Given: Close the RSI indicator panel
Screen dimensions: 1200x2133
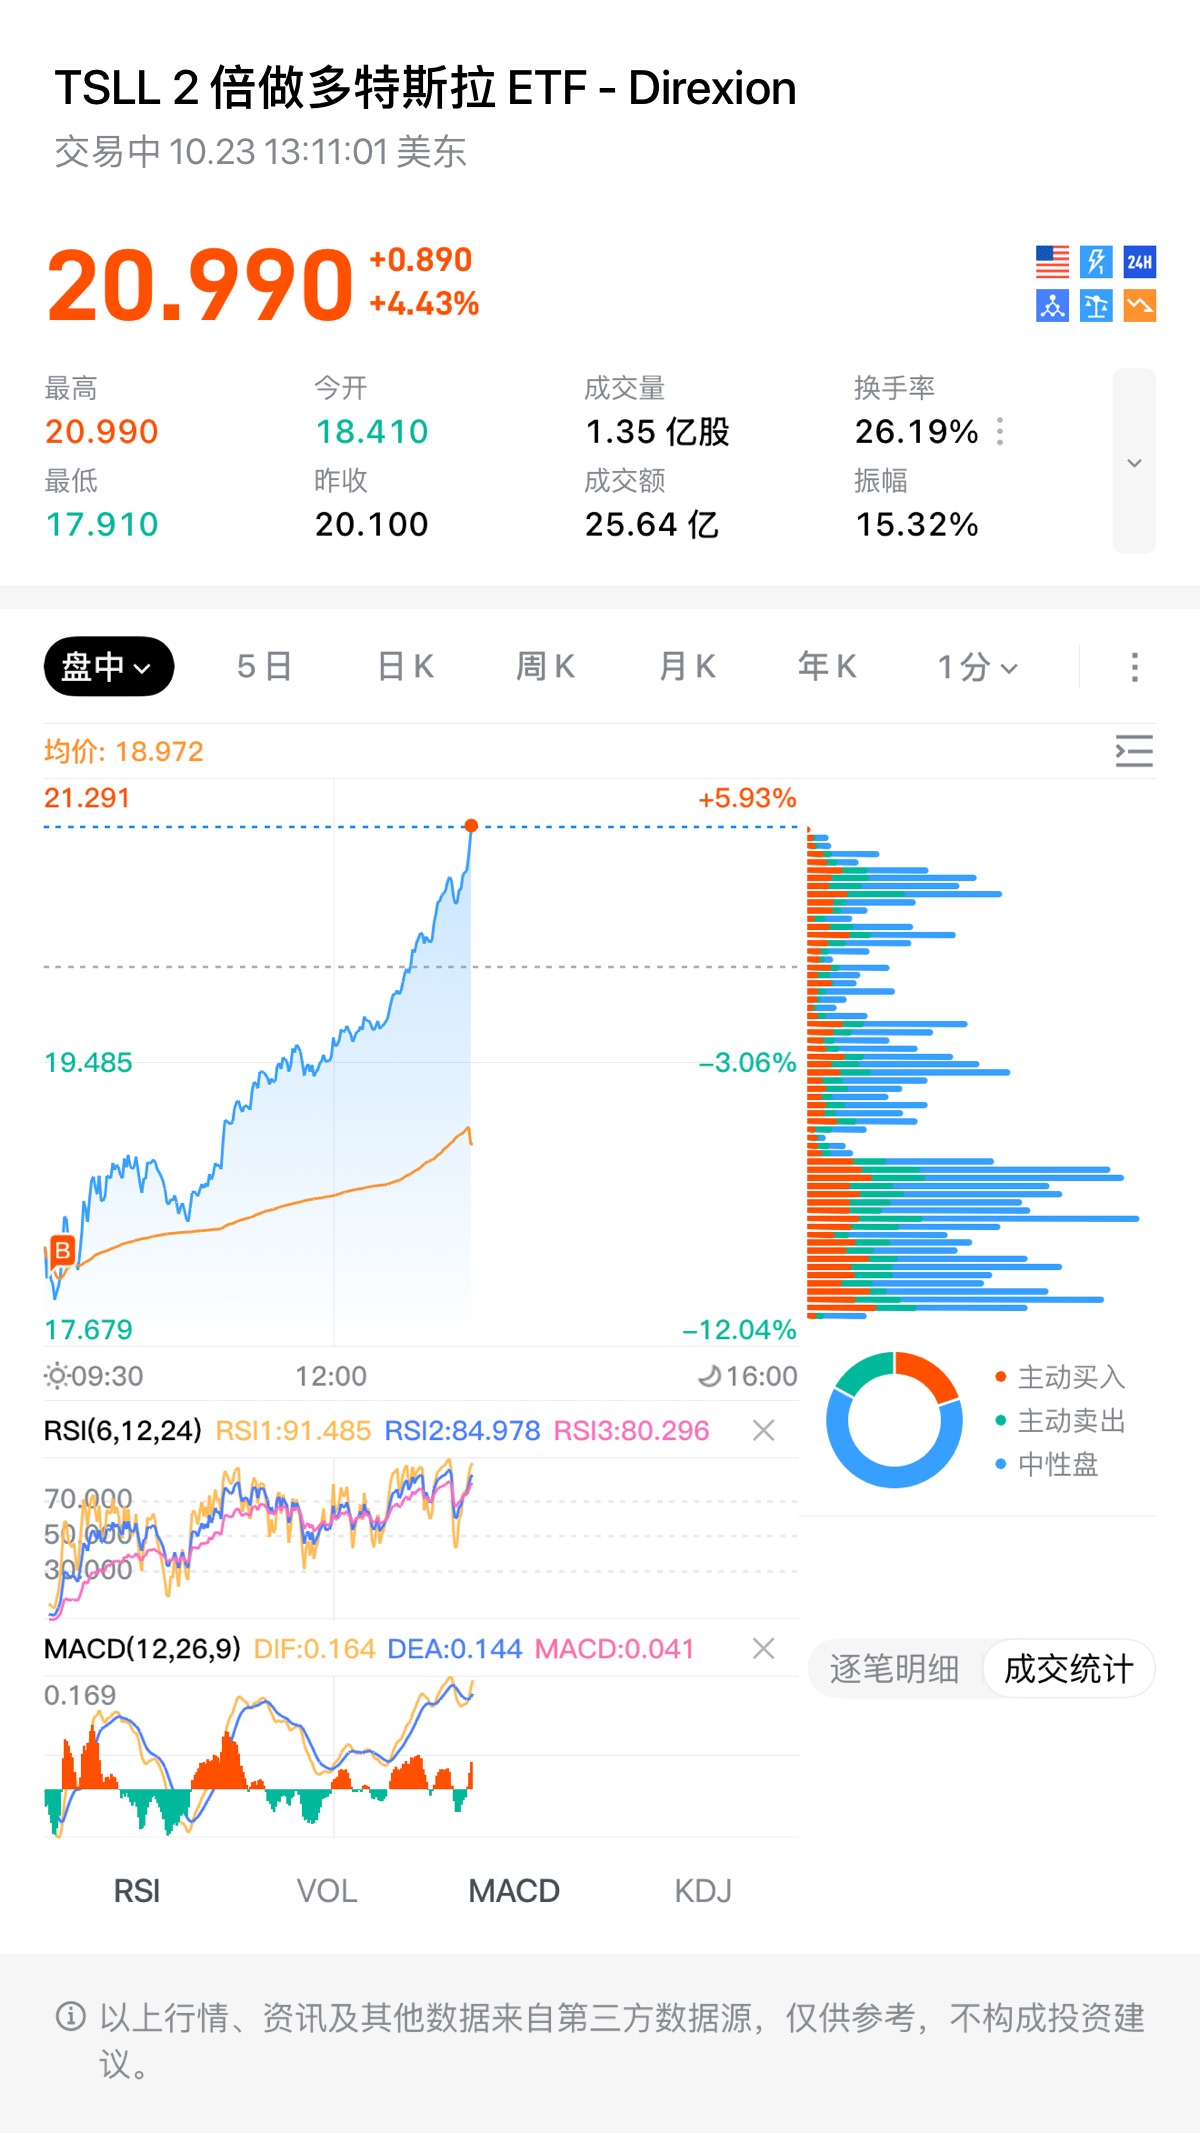Looking at the screenshot, I should 763,1431.
